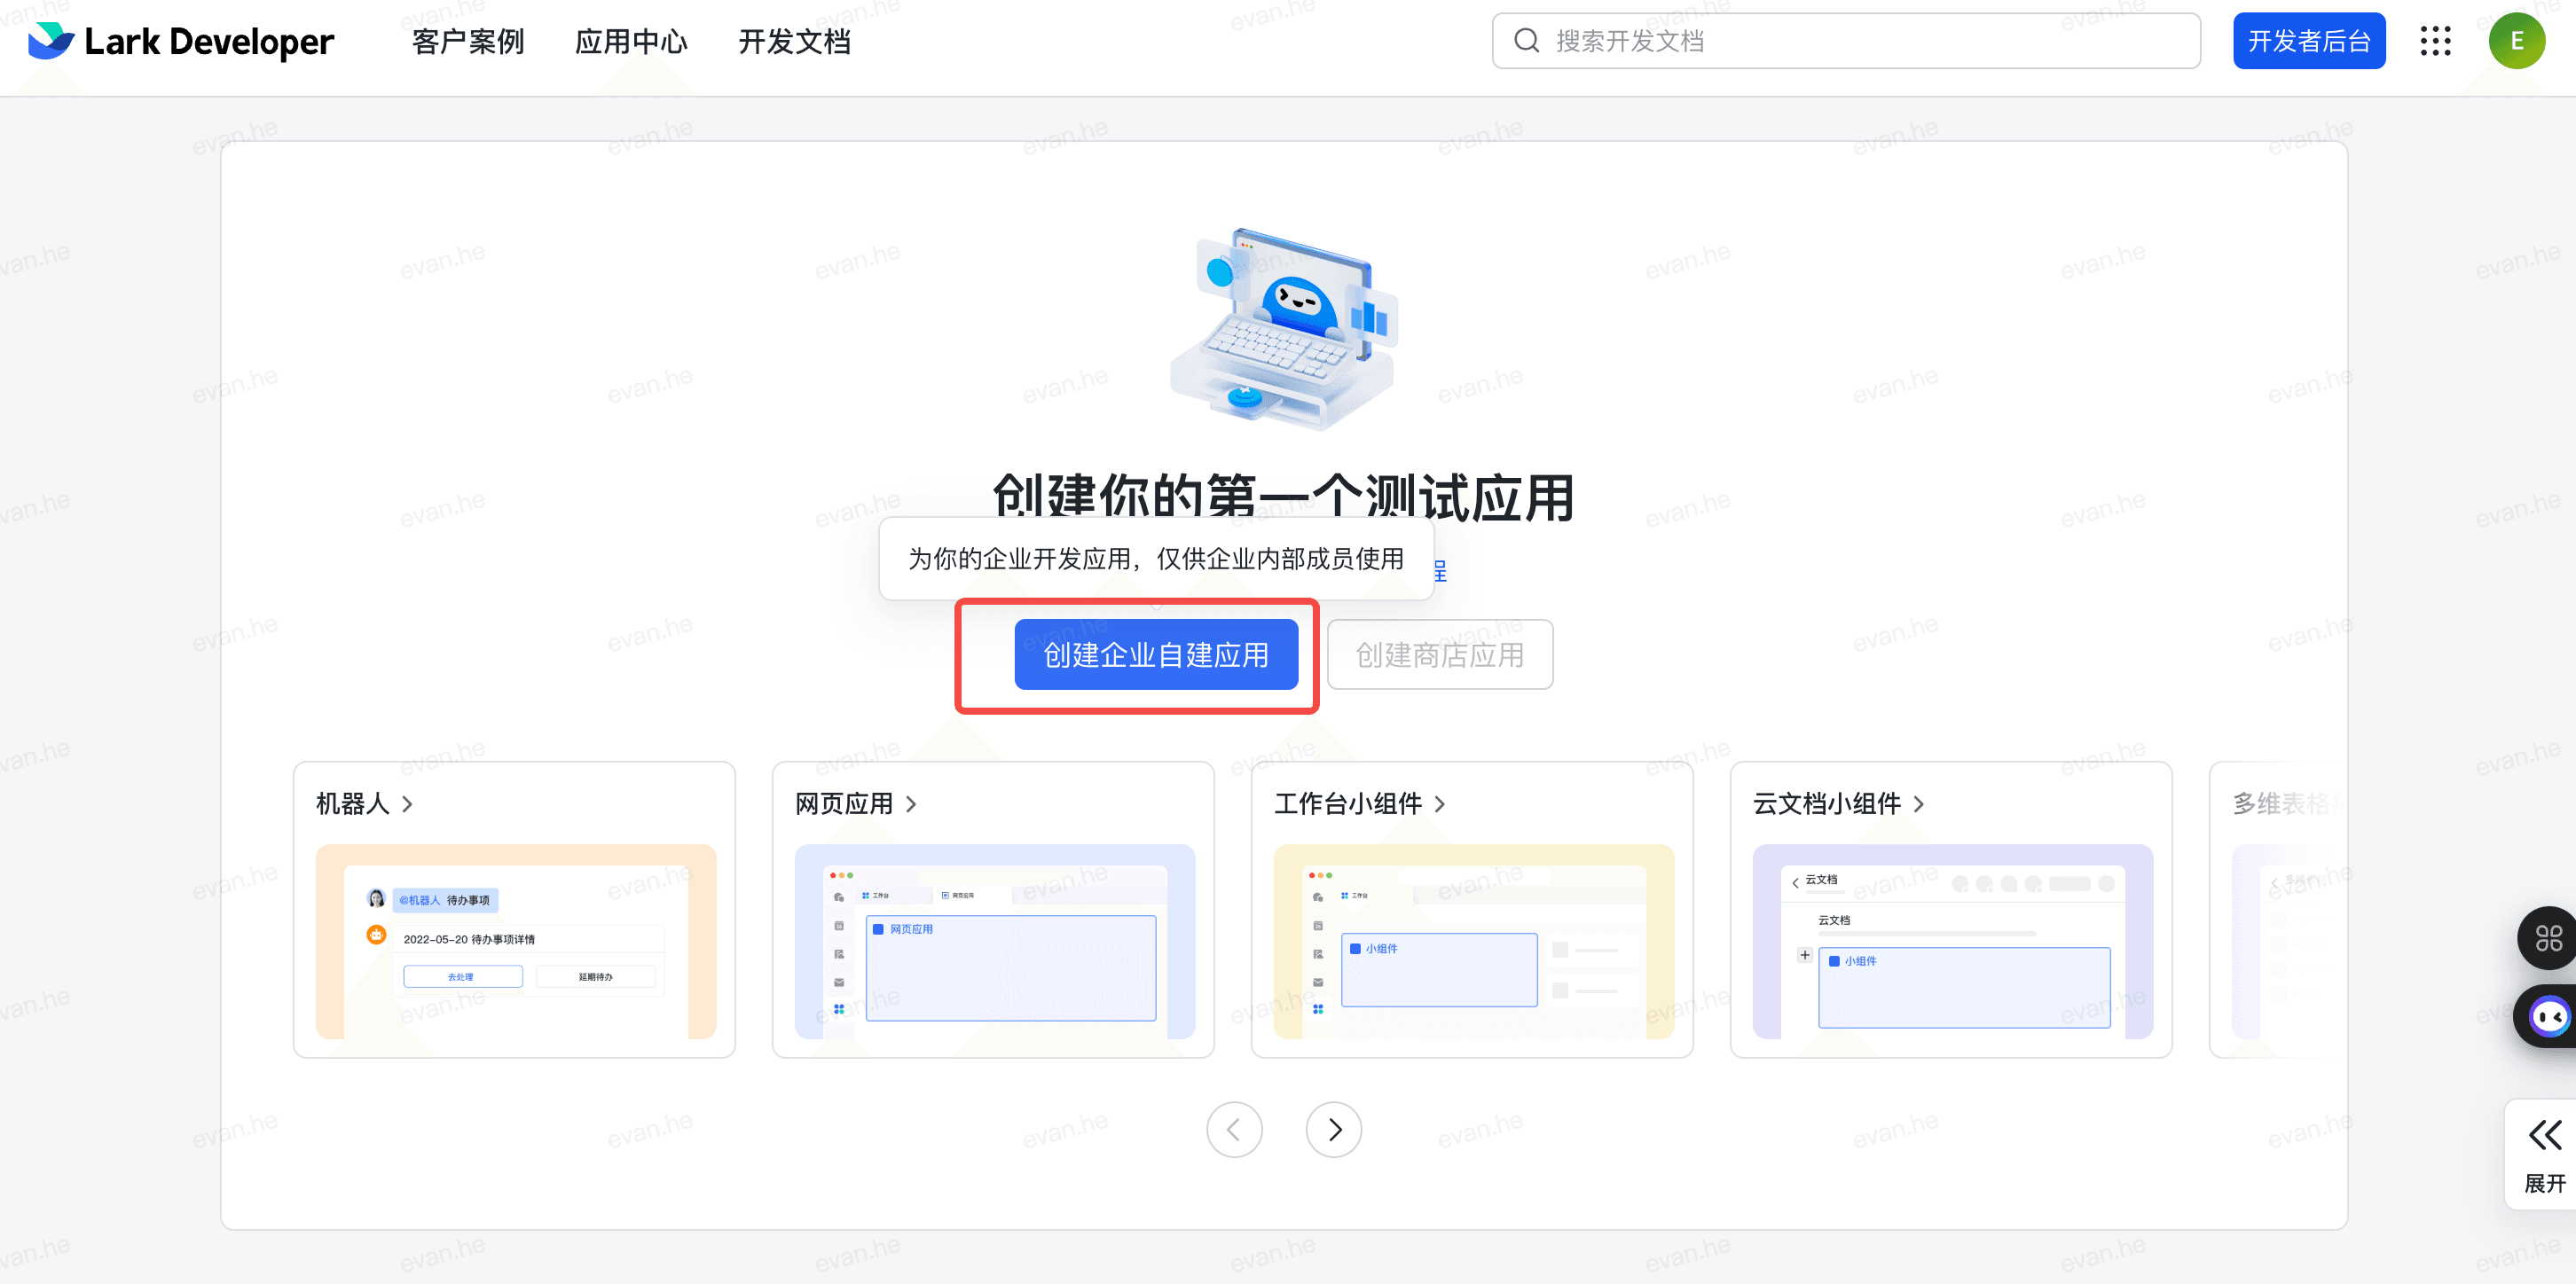
Task: Click the left carousel arrow
Action: (x=1235, y=1129)
